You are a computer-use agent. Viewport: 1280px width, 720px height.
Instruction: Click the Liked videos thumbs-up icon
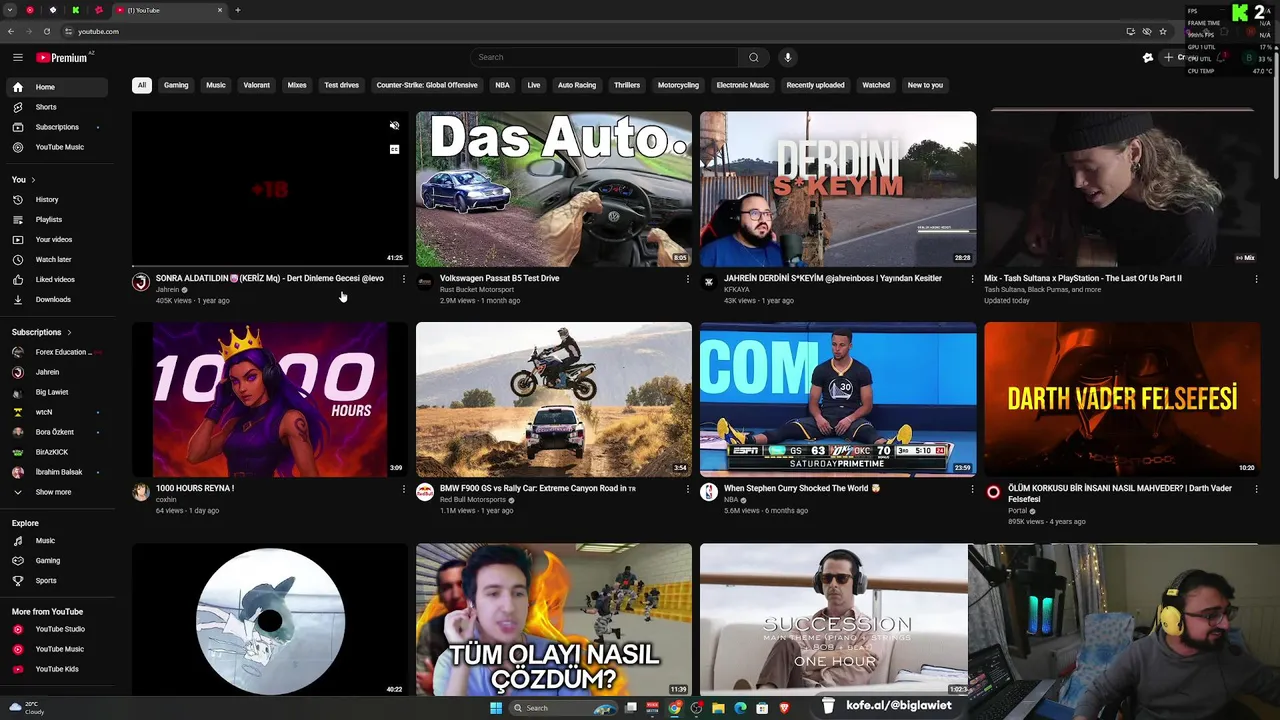point(17,280)
